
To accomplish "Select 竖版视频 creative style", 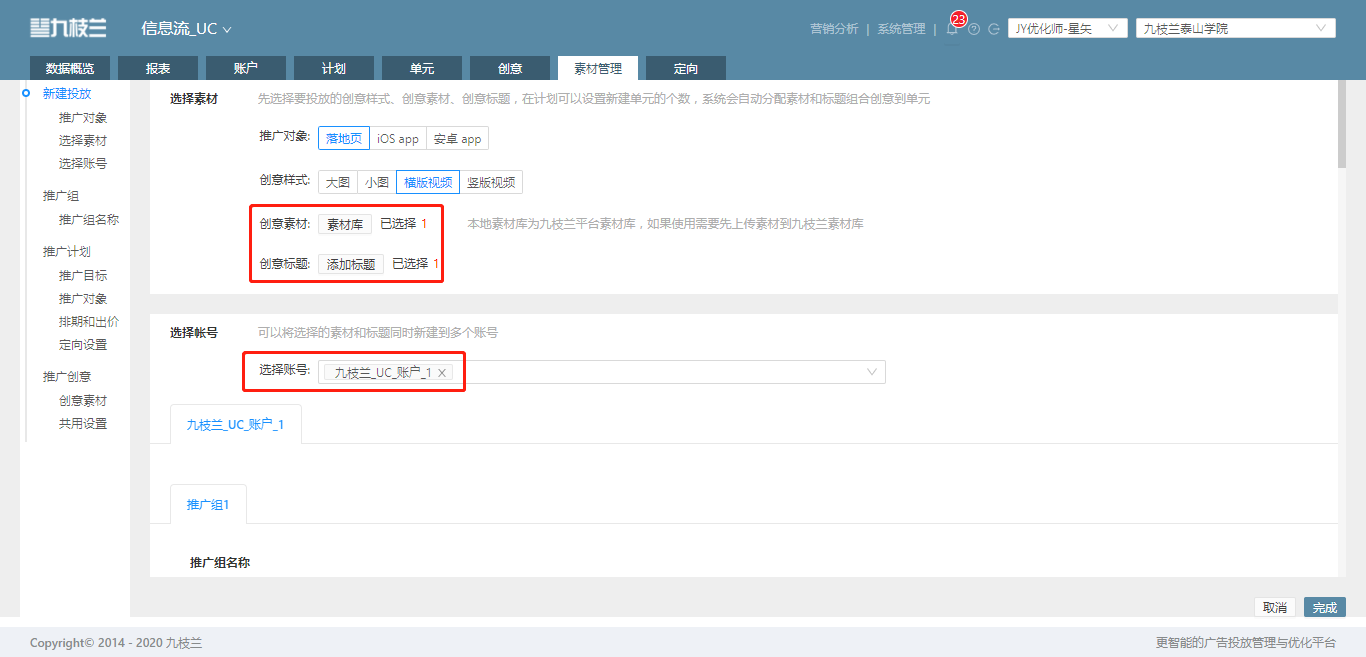I will pos(491,182).
